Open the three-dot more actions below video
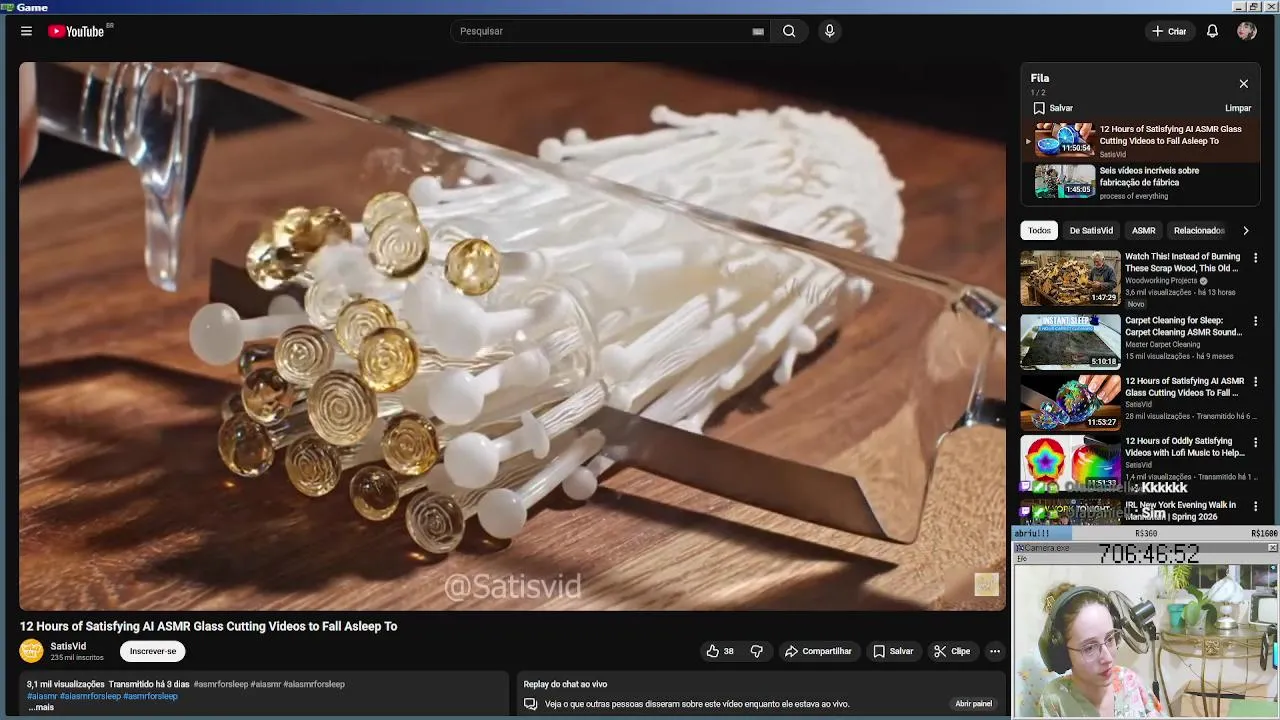This screenshot has height=720, width=1280. (x=994, y=651)
